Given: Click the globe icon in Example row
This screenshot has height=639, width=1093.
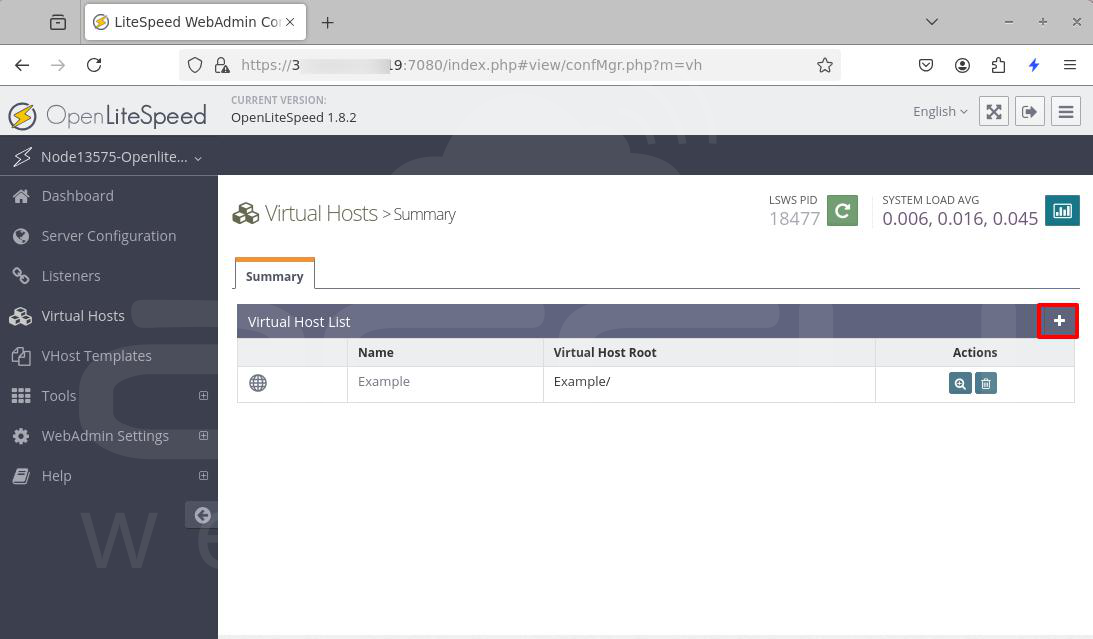Looking at the screenshot, I should 258,383.
